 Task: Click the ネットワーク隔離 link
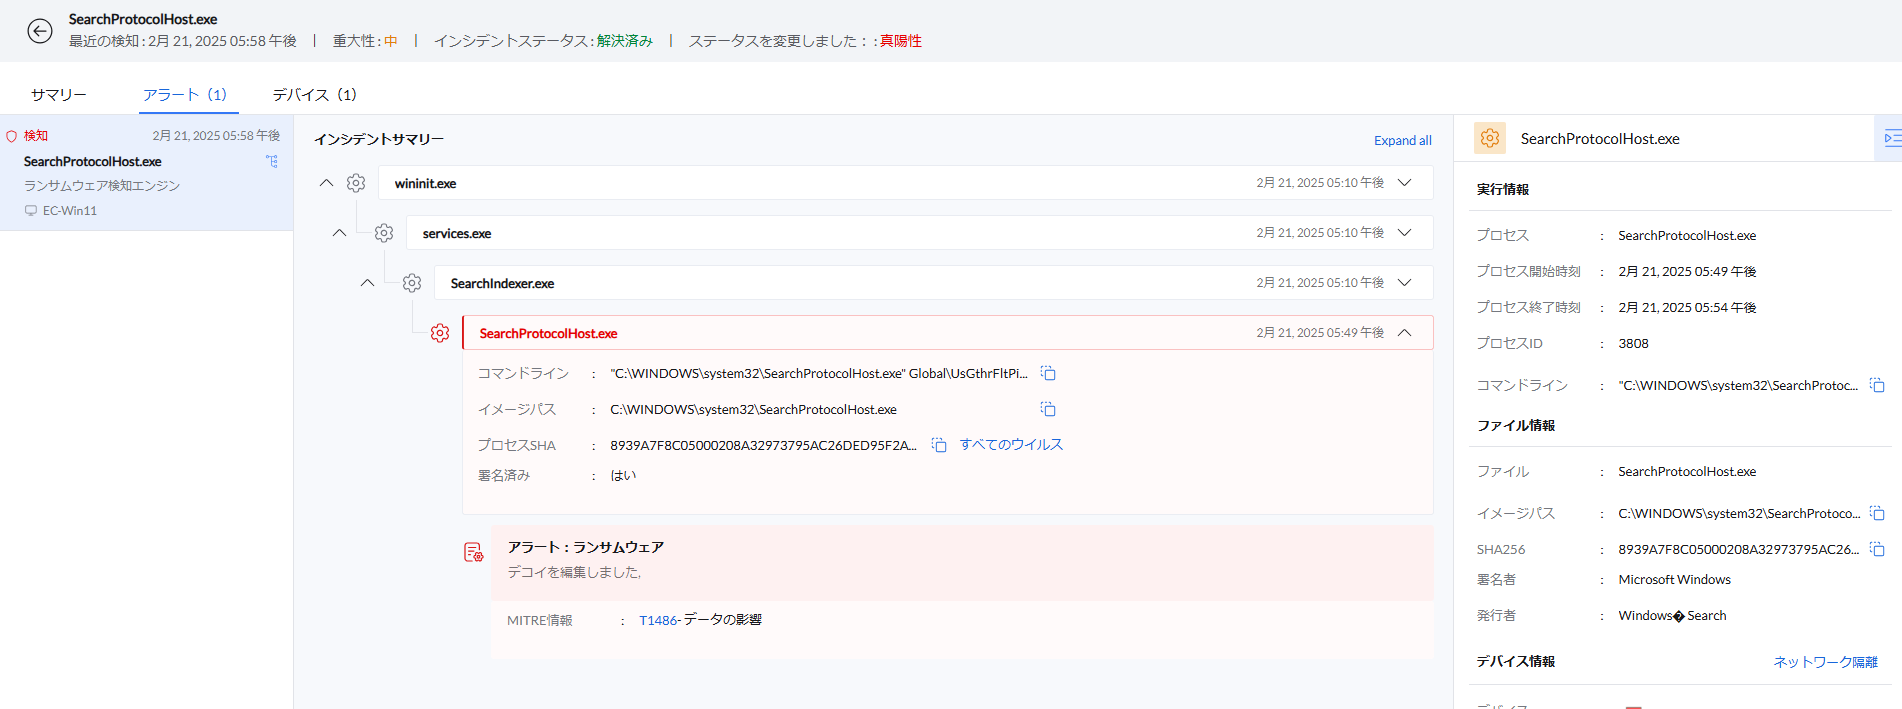1825,662
